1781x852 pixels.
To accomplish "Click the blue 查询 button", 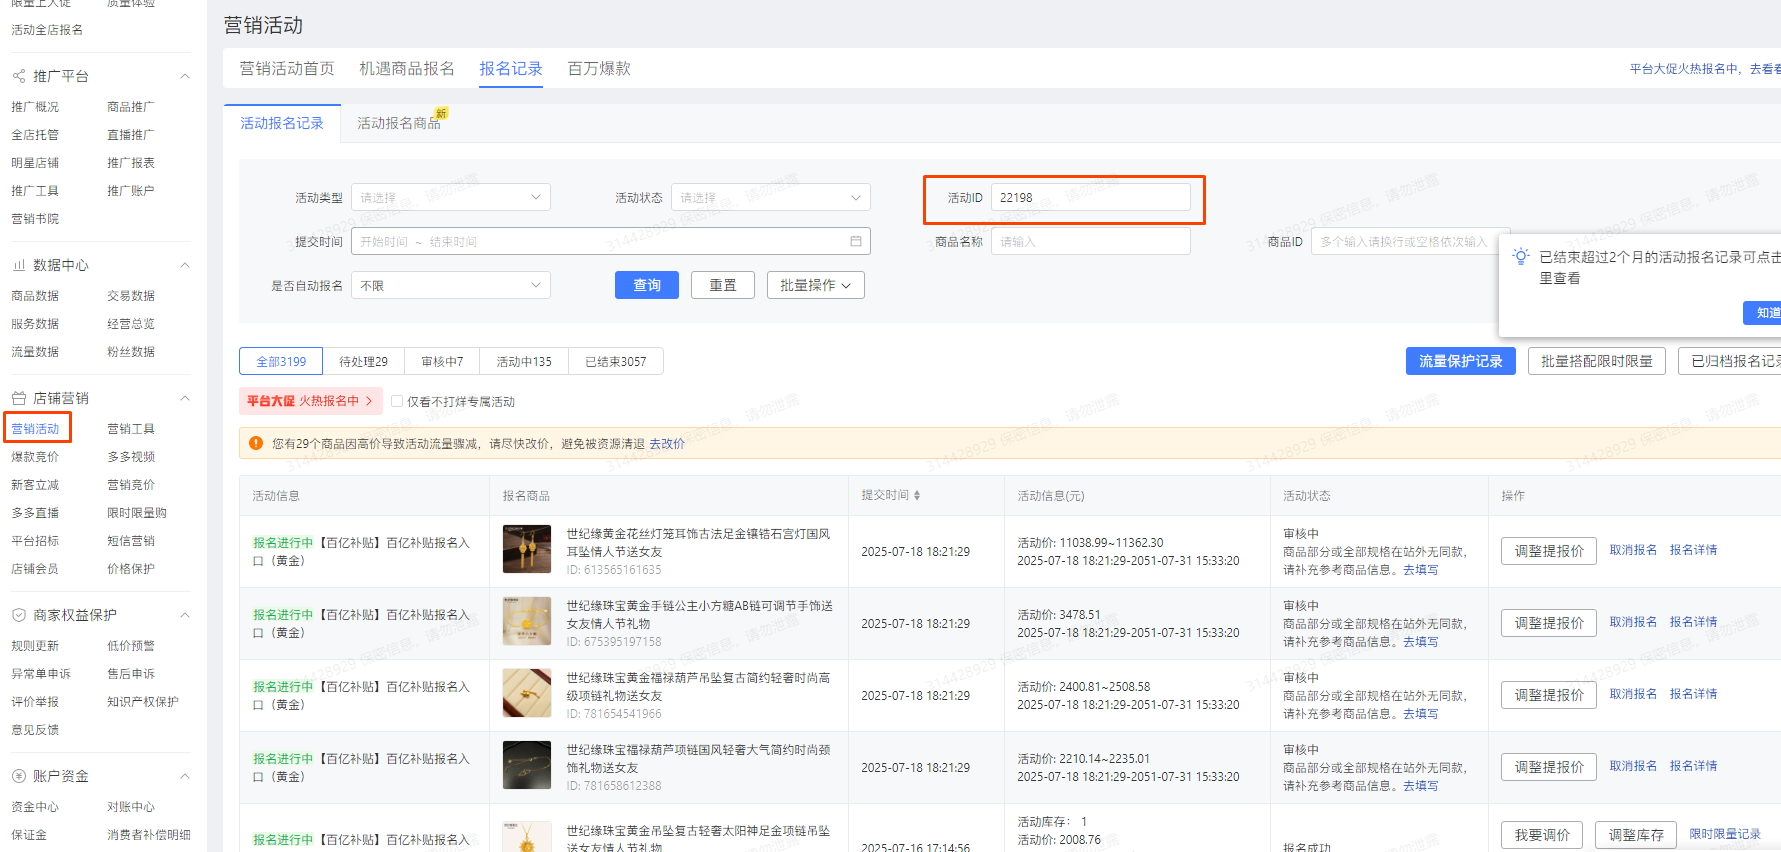I will click(646, 285).
